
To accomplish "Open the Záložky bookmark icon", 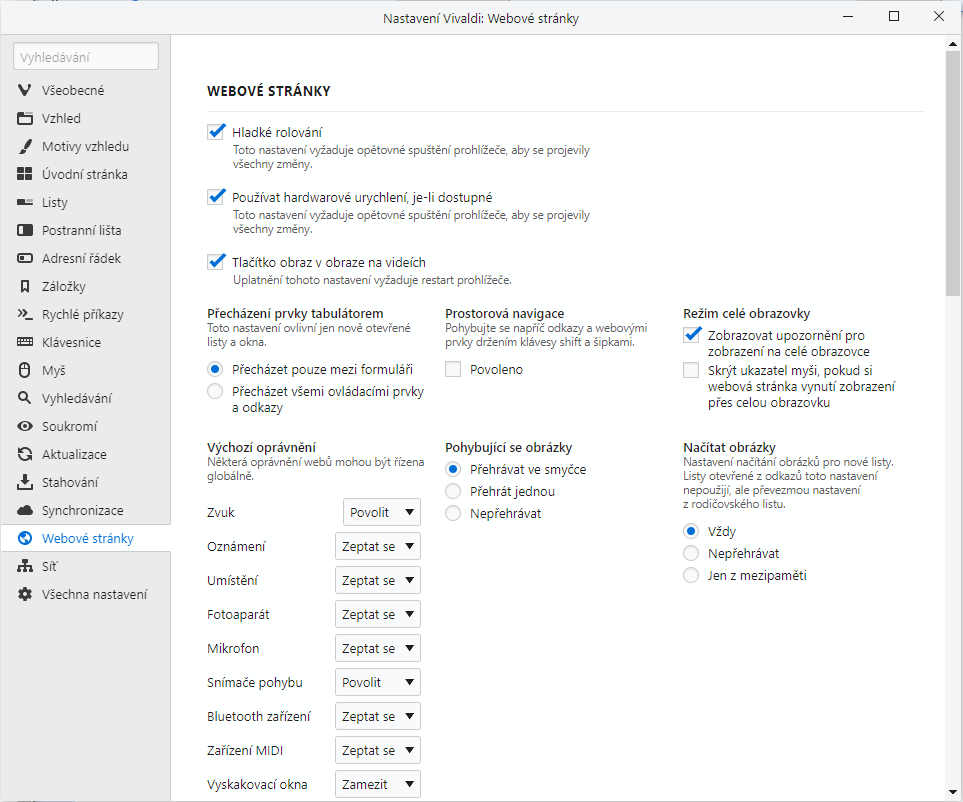I will coord(25,286).
